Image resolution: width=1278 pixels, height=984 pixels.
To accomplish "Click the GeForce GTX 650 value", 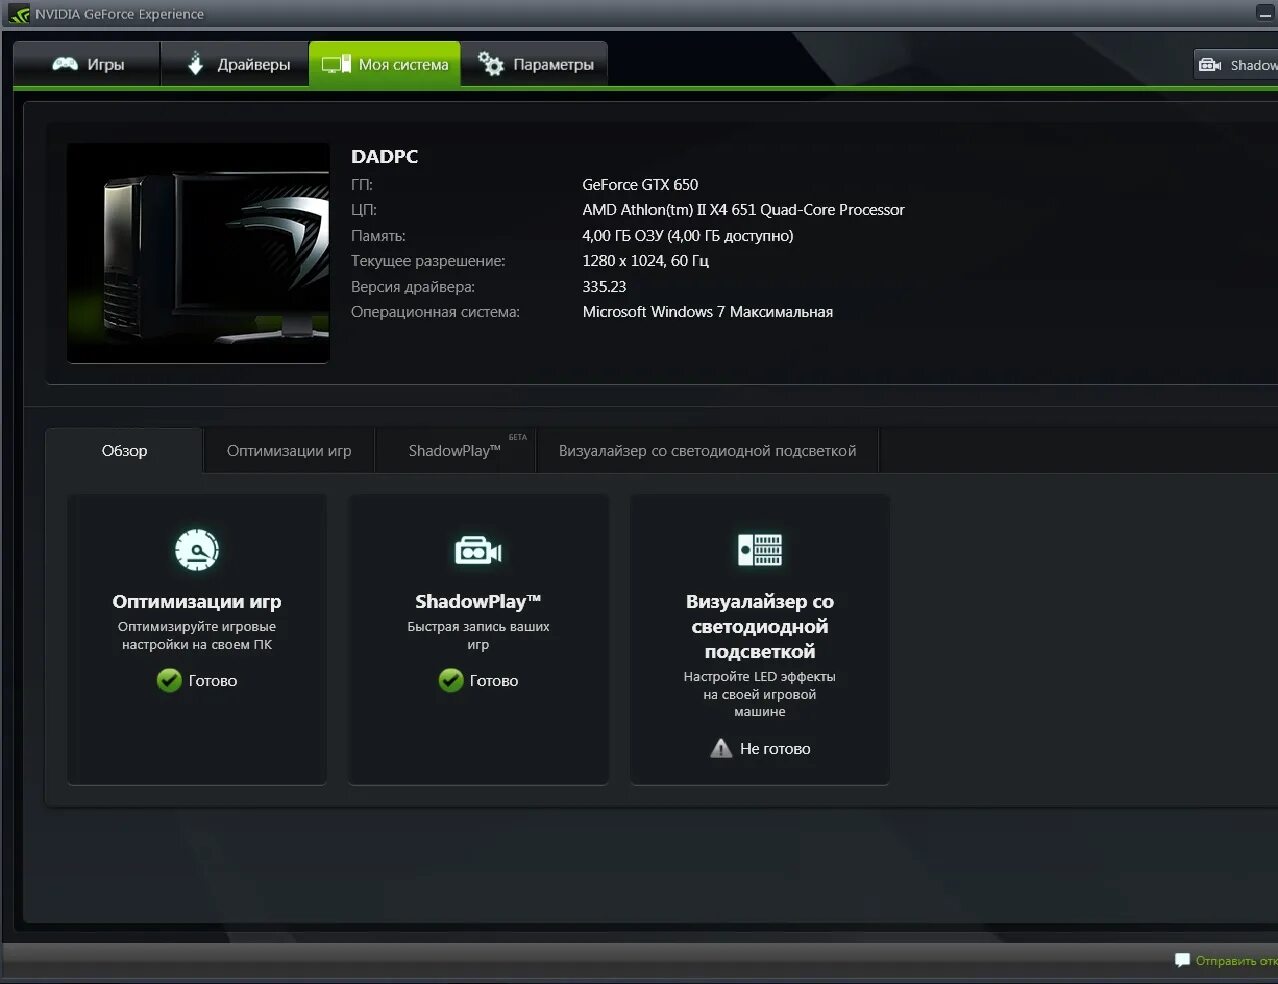I will coord(640,185).
